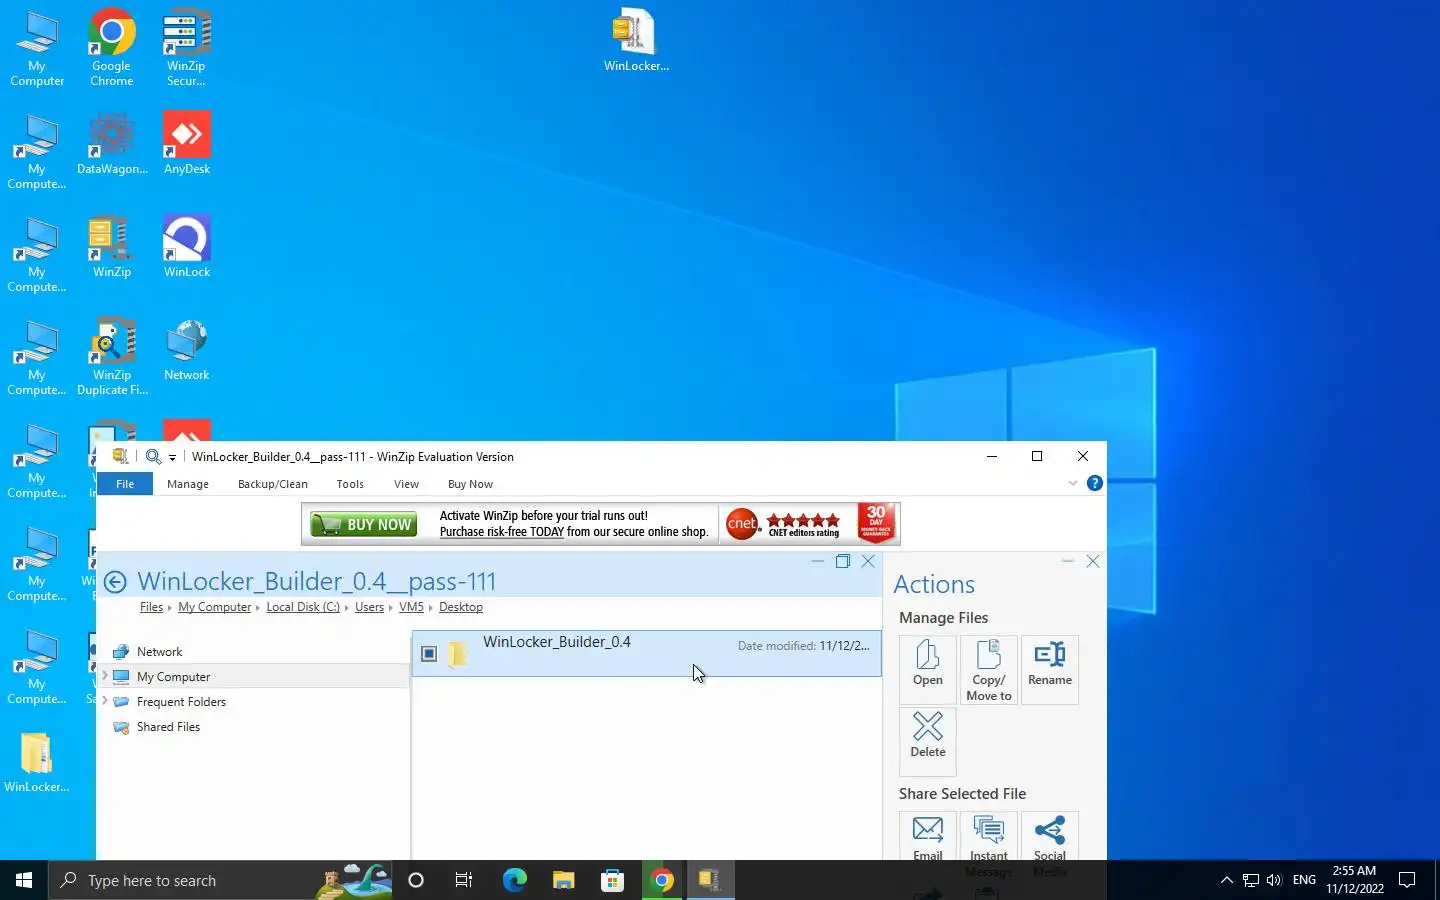Screen dimensions: 1440x900
Task: Click the green BUY NOW button
Action: pyautogui.click(x=363, y=524)
